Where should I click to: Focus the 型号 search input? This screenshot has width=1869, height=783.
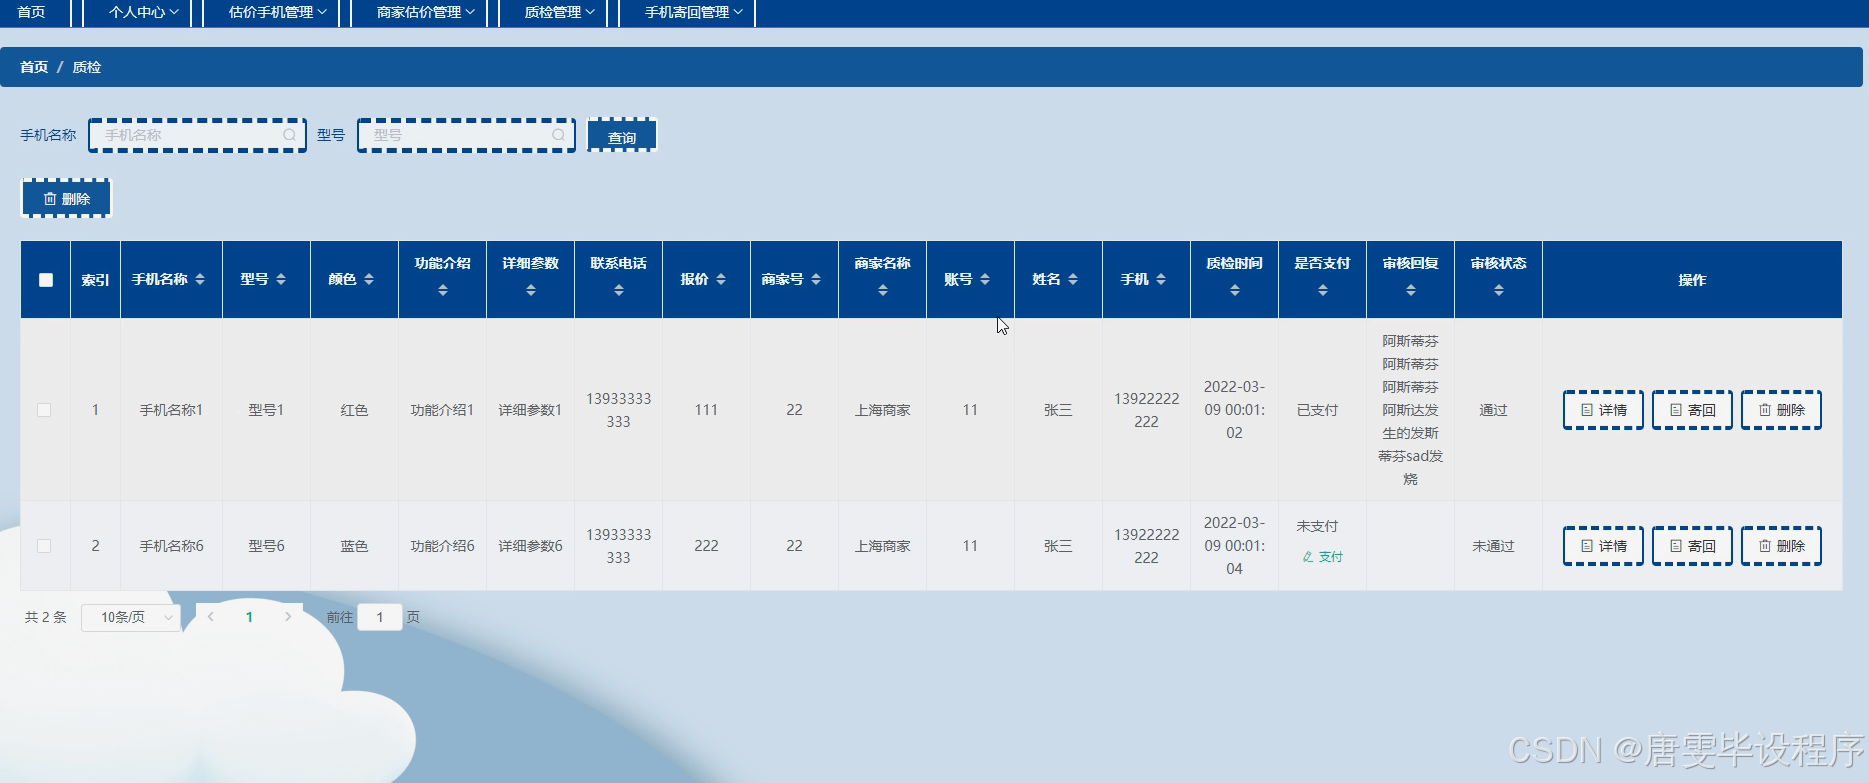466,135
